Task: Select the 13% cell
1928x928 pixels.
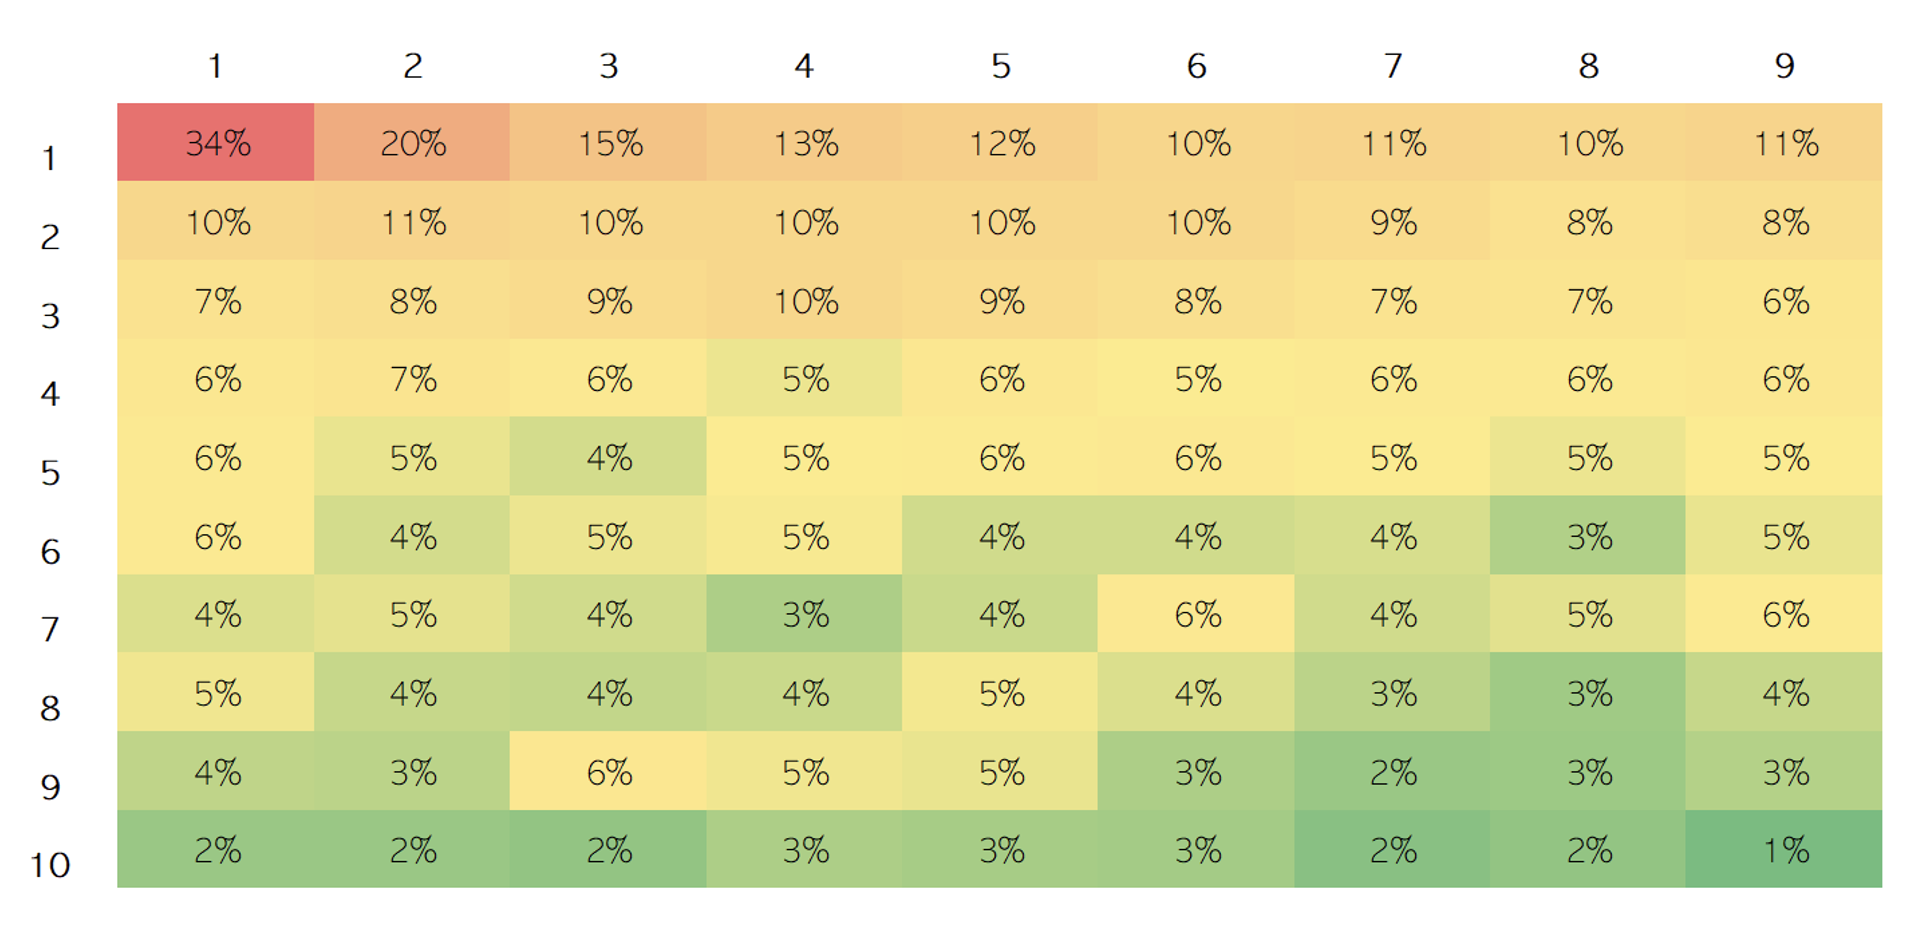Action: (x=804, y=143)
